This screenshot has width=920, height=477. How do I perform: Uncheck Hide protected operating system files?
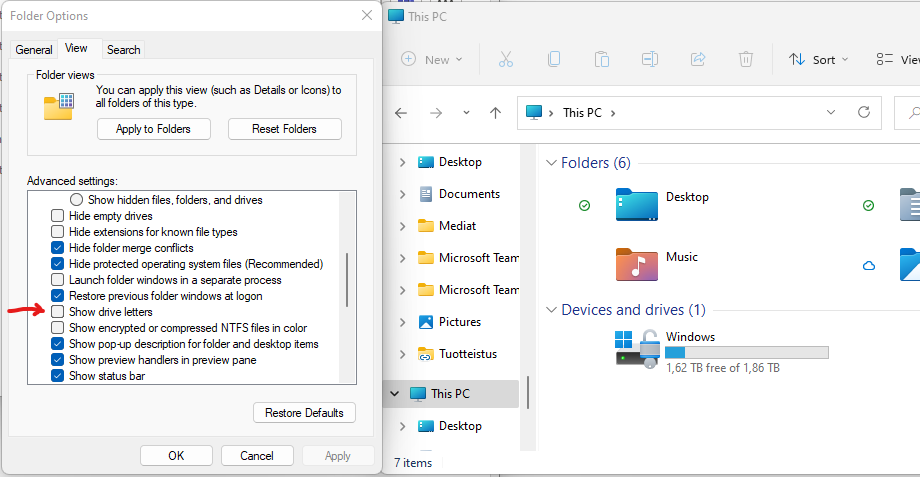pos(58,264)
